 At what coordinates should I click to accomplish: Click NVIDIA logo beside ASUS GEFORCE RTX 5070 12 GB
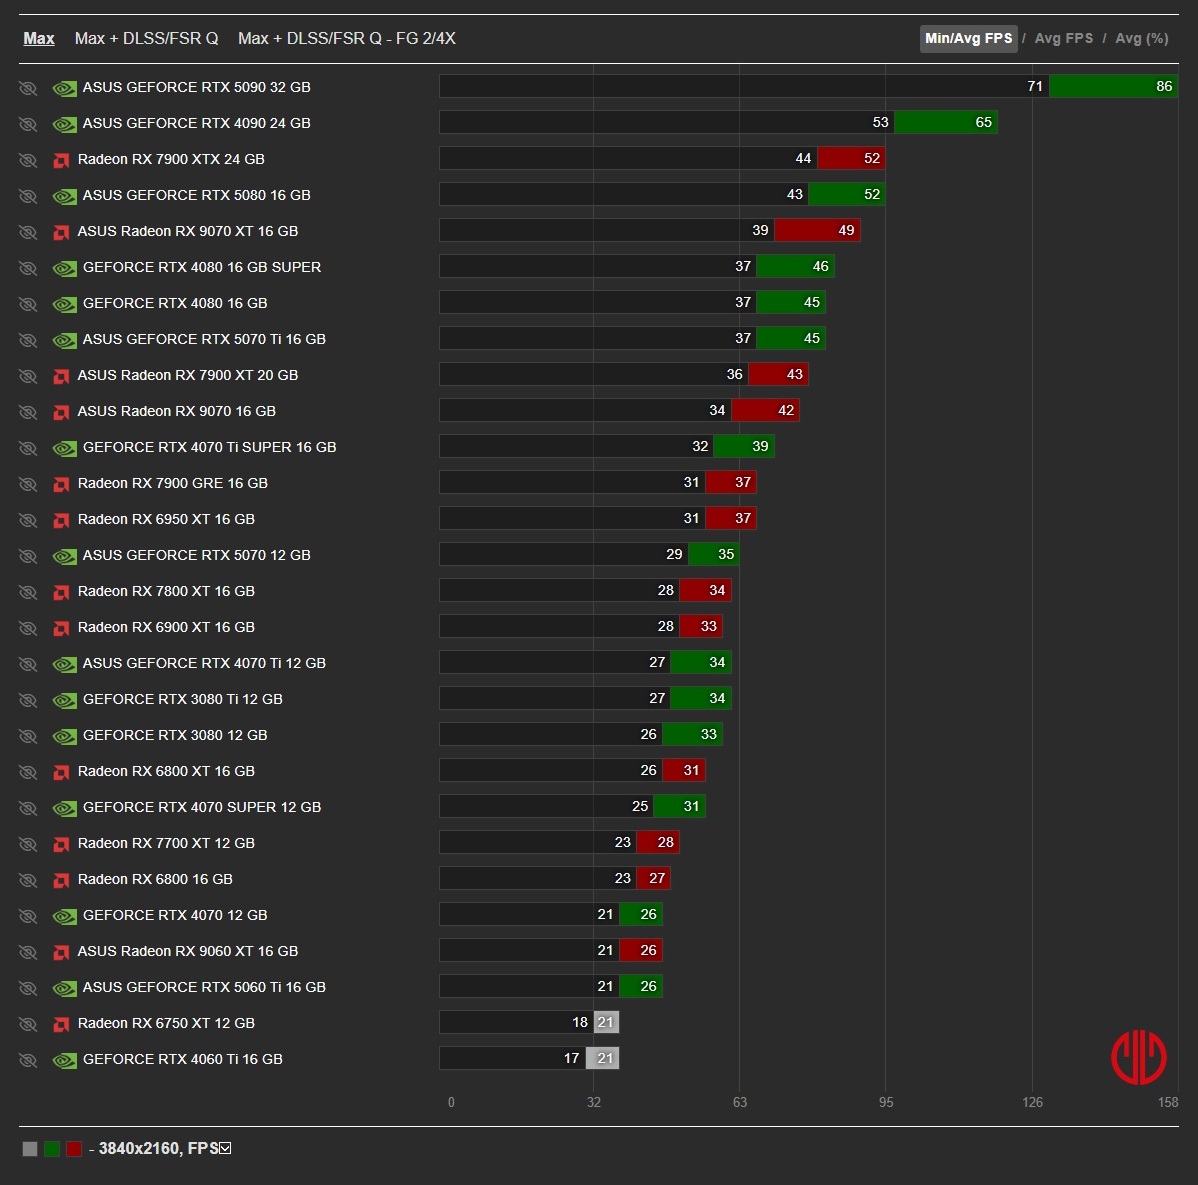pos(64,555)
